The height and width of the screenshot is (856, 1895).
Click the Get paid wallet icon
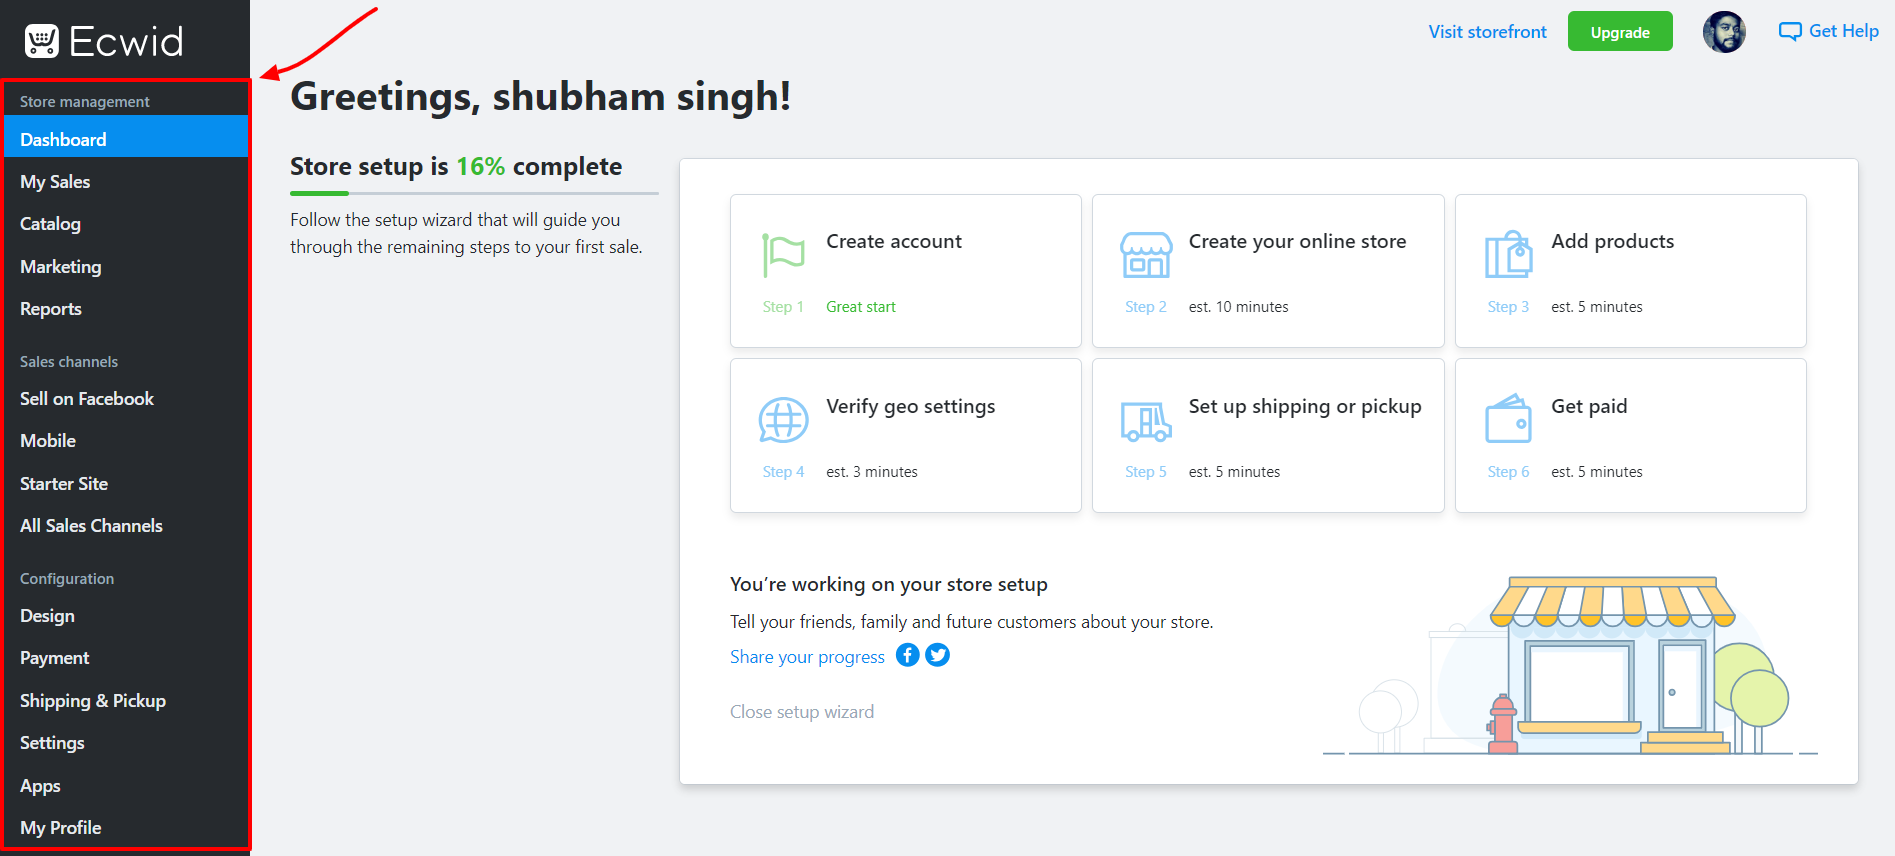click(x=1508, y=419)
